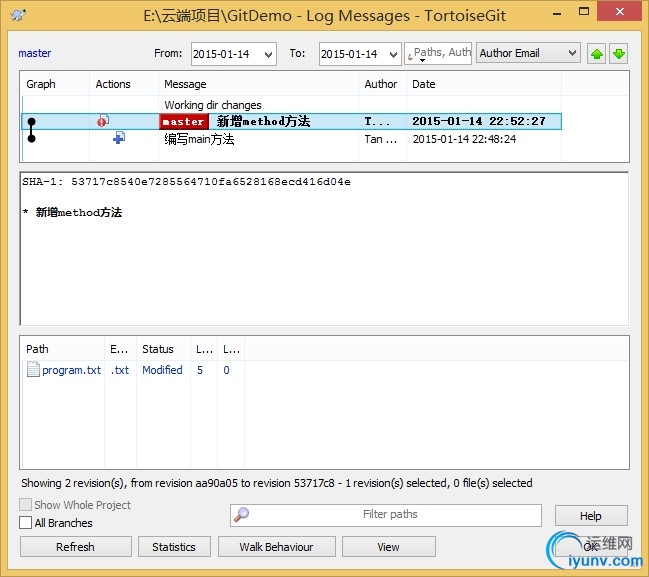Click the Help button
Image resolution: width=649 pixels, height=577 pixels.
pyautogui.click(x=591, y=516)
